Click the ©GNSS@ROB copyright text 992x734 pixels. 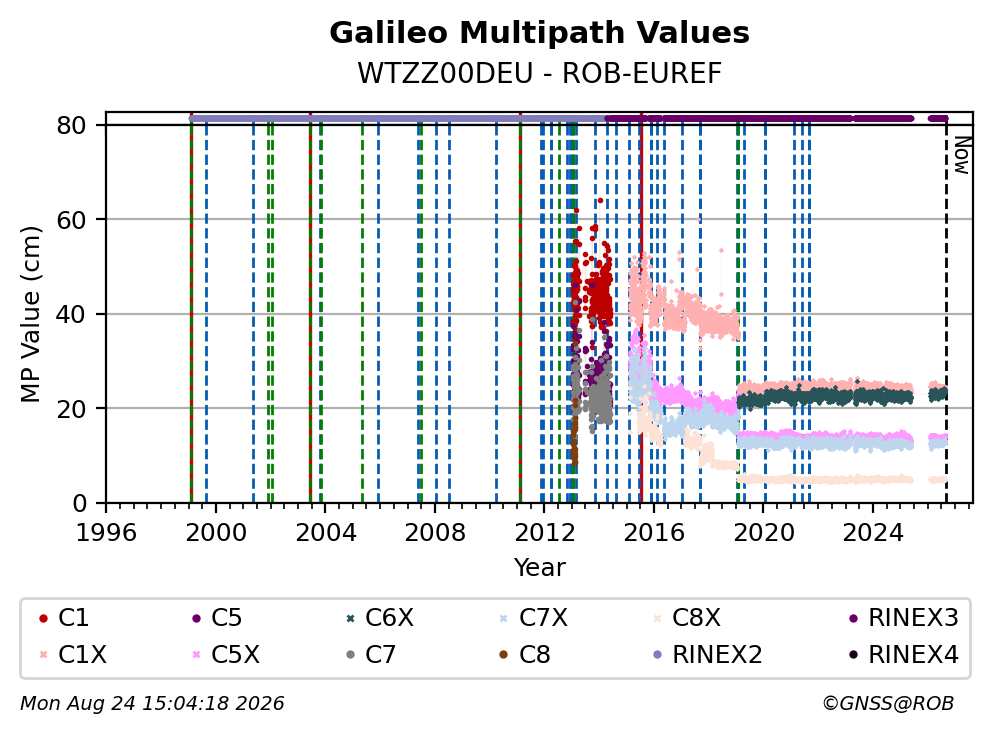pos(888,704)
